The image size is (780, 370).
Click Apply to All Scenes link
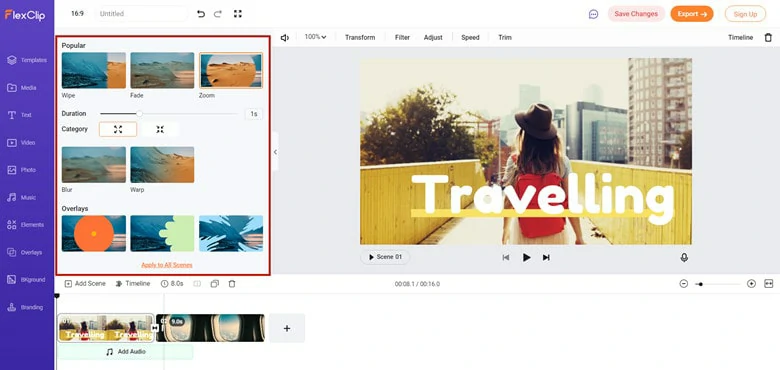point(167,265)
